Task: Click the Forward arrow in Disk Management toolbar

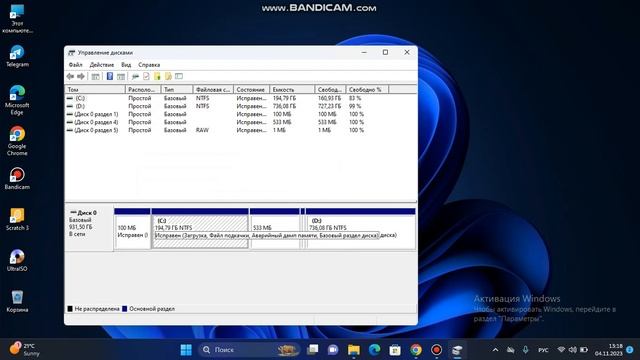Action: pyautogui.click(x=81, y=76)
